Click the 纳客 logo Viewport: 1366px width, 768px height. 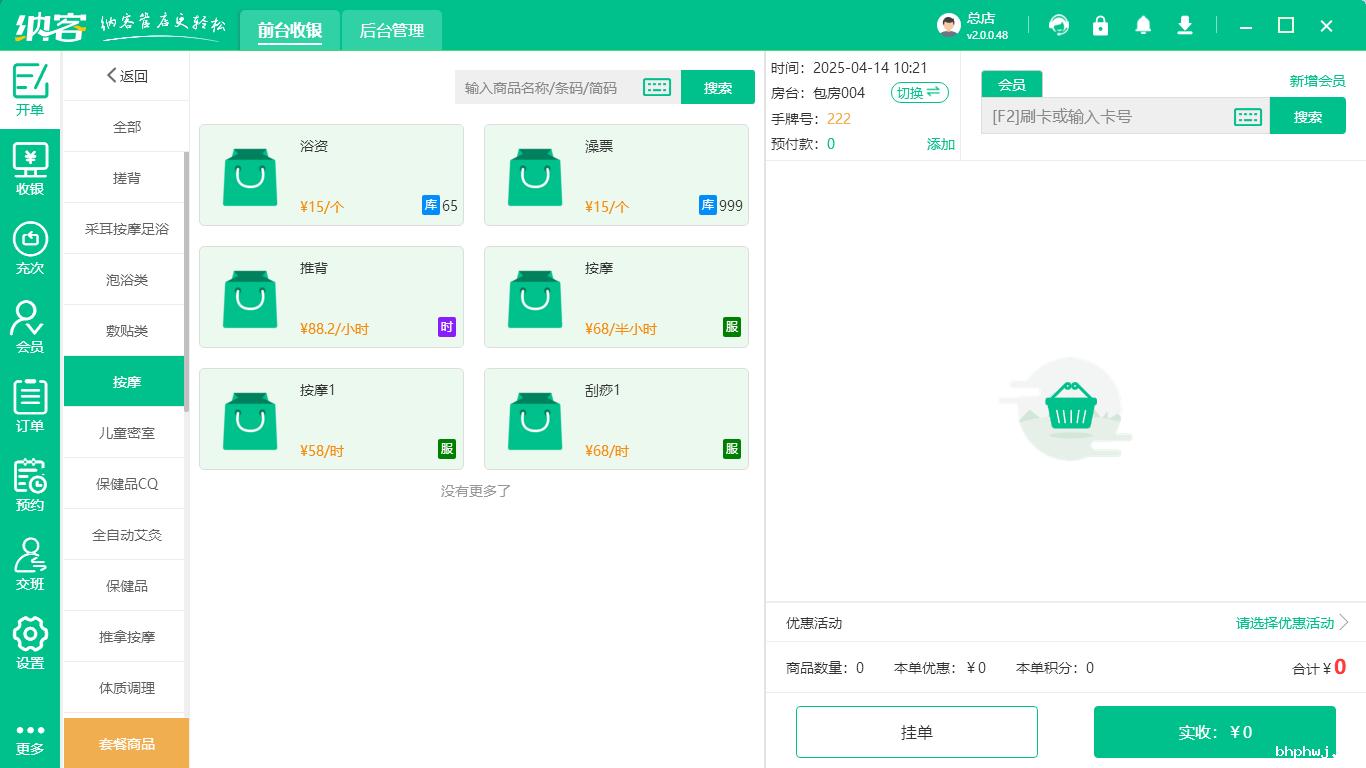pyautogui.click(x=50, y=26)
